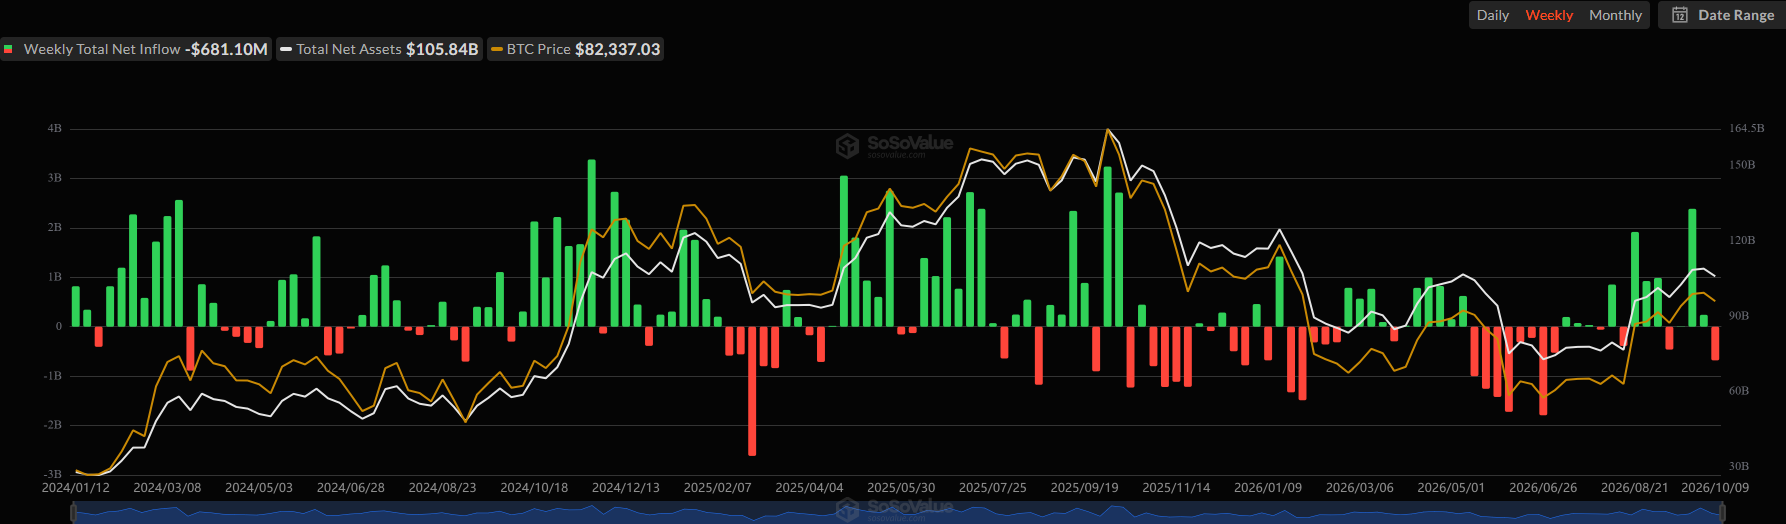
Task: Click the 2025/11/14 date label
Action: point(1176,488)
